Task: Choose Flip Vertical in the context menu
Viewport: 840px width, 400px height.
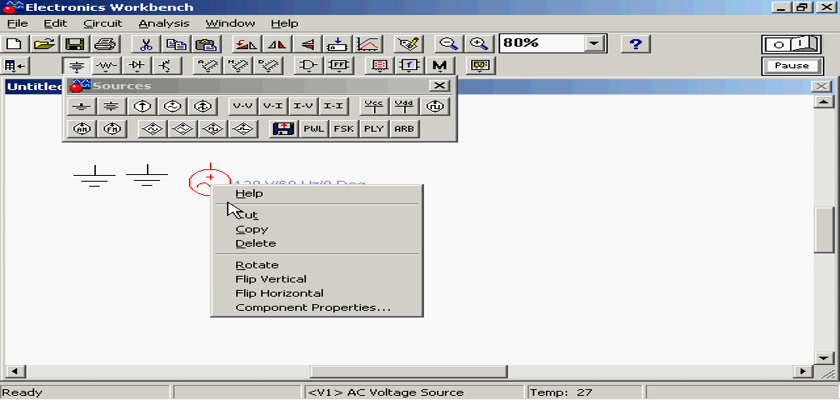Action: 317,279
